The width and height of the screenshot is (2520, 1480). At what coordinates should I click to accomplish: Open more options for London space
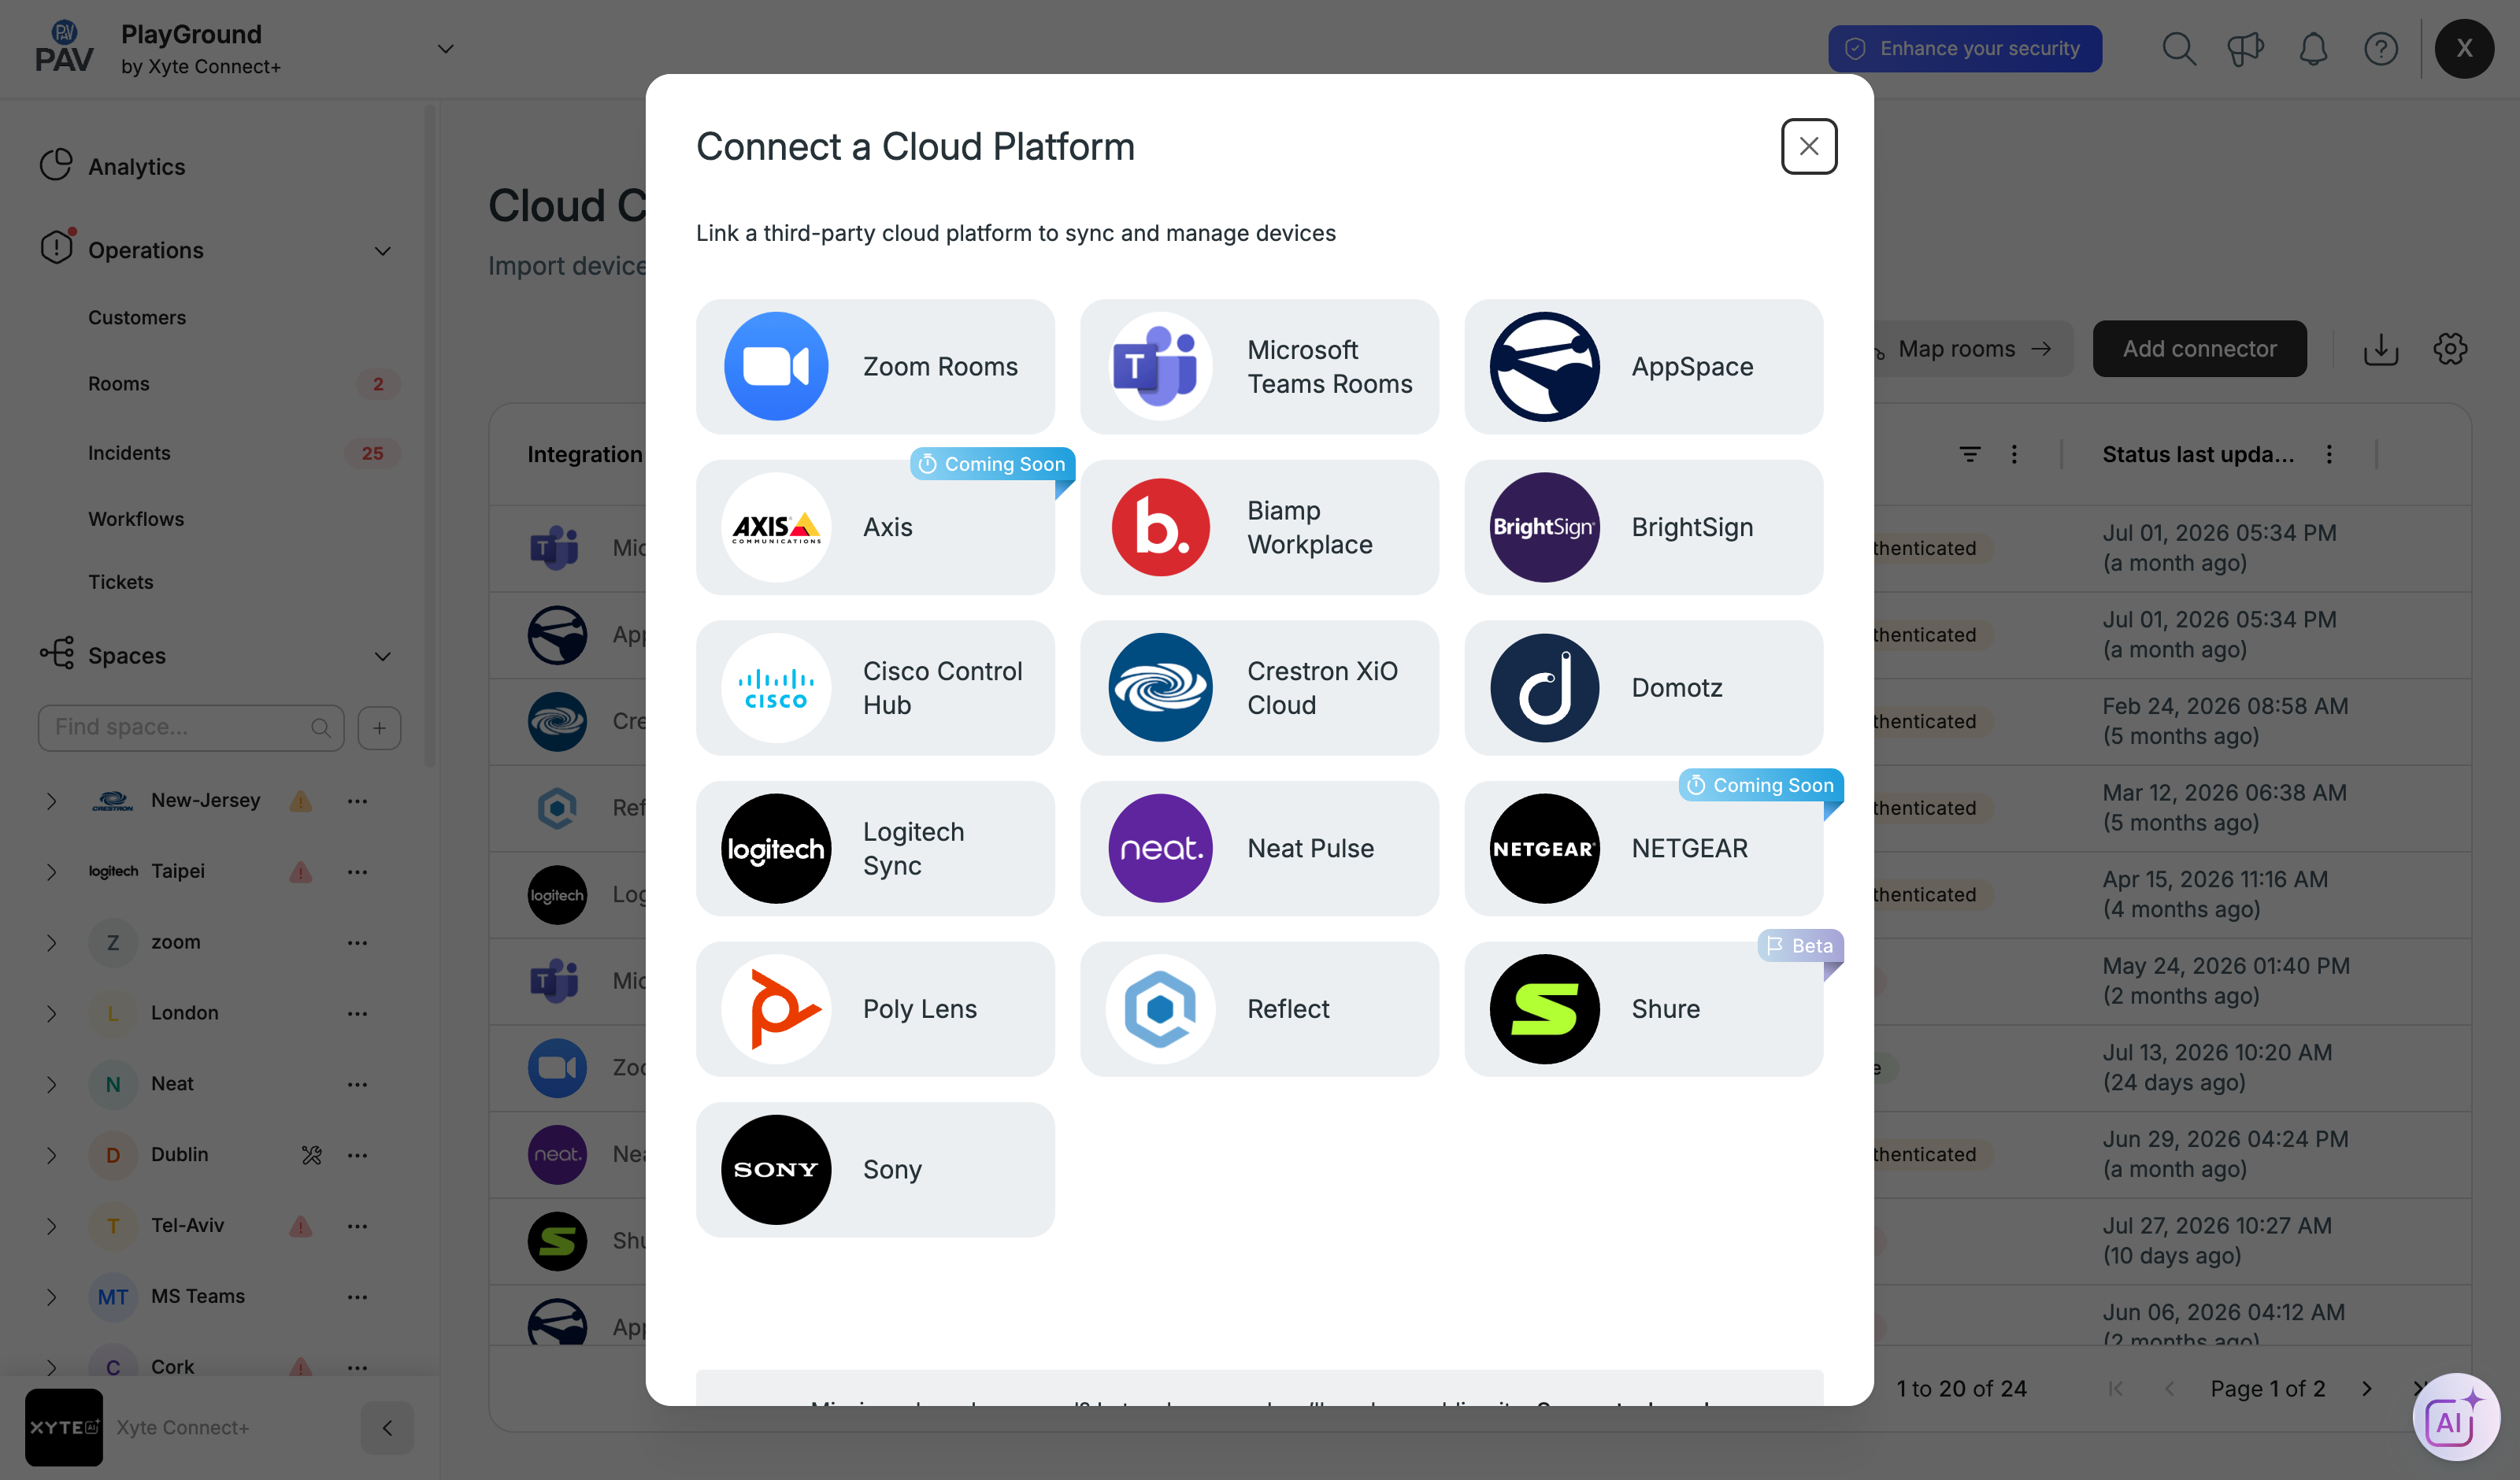pos(357,1014)
